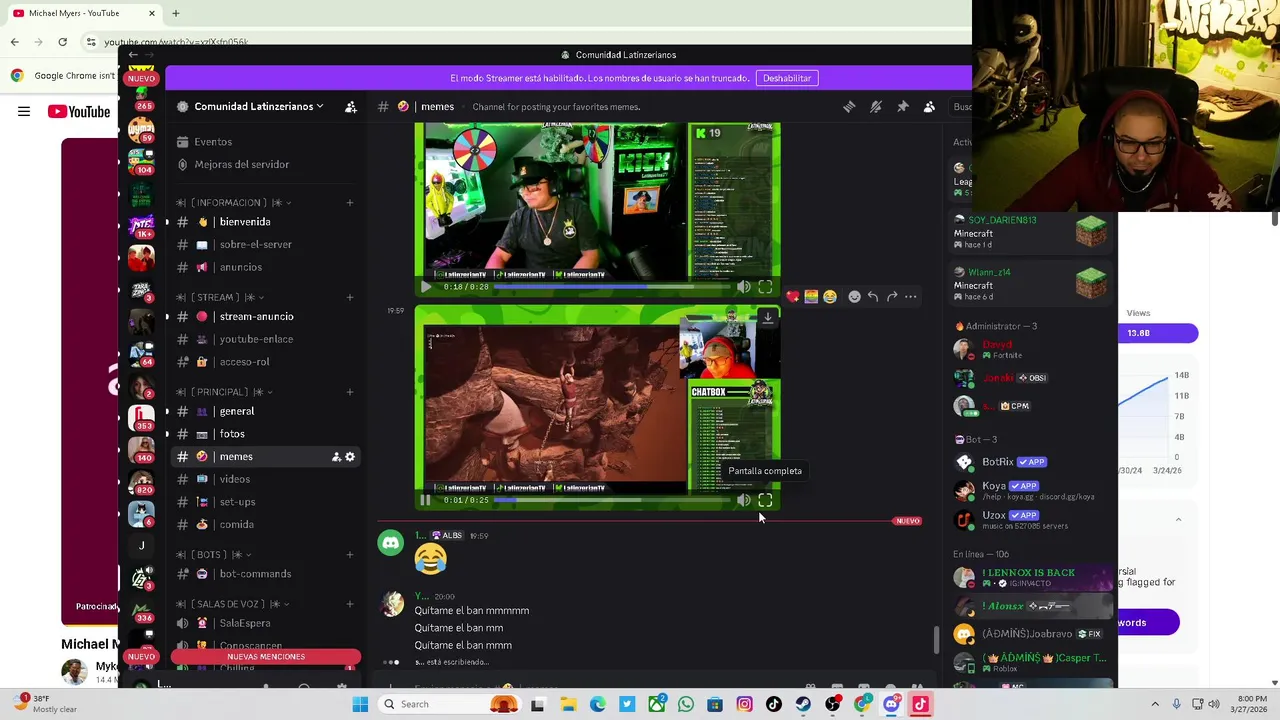Click the NUEVAS MENCIONES button
Screen dimensions: 1280x720
[x=265, y=657]
